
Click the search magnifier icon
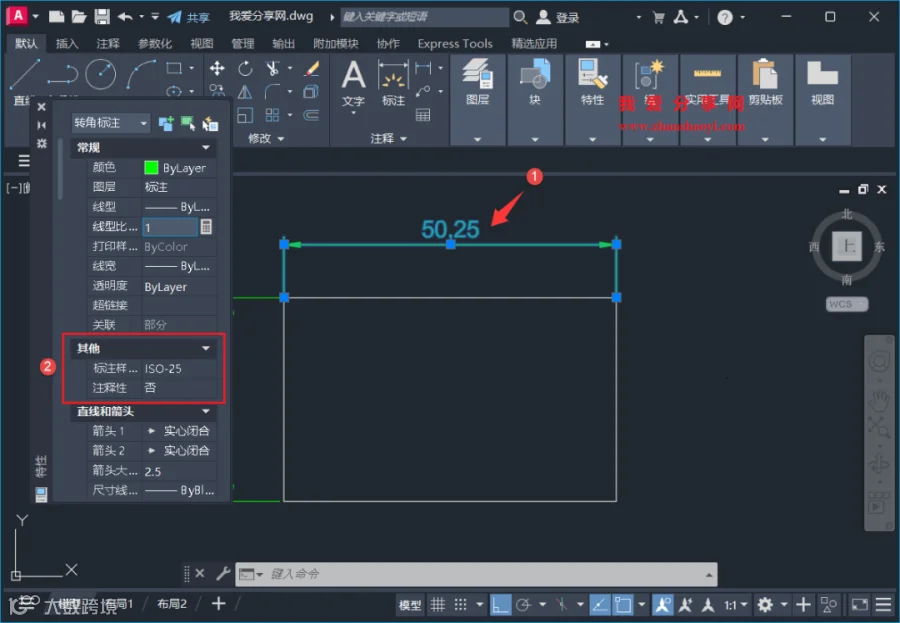(x=520, y=17)
